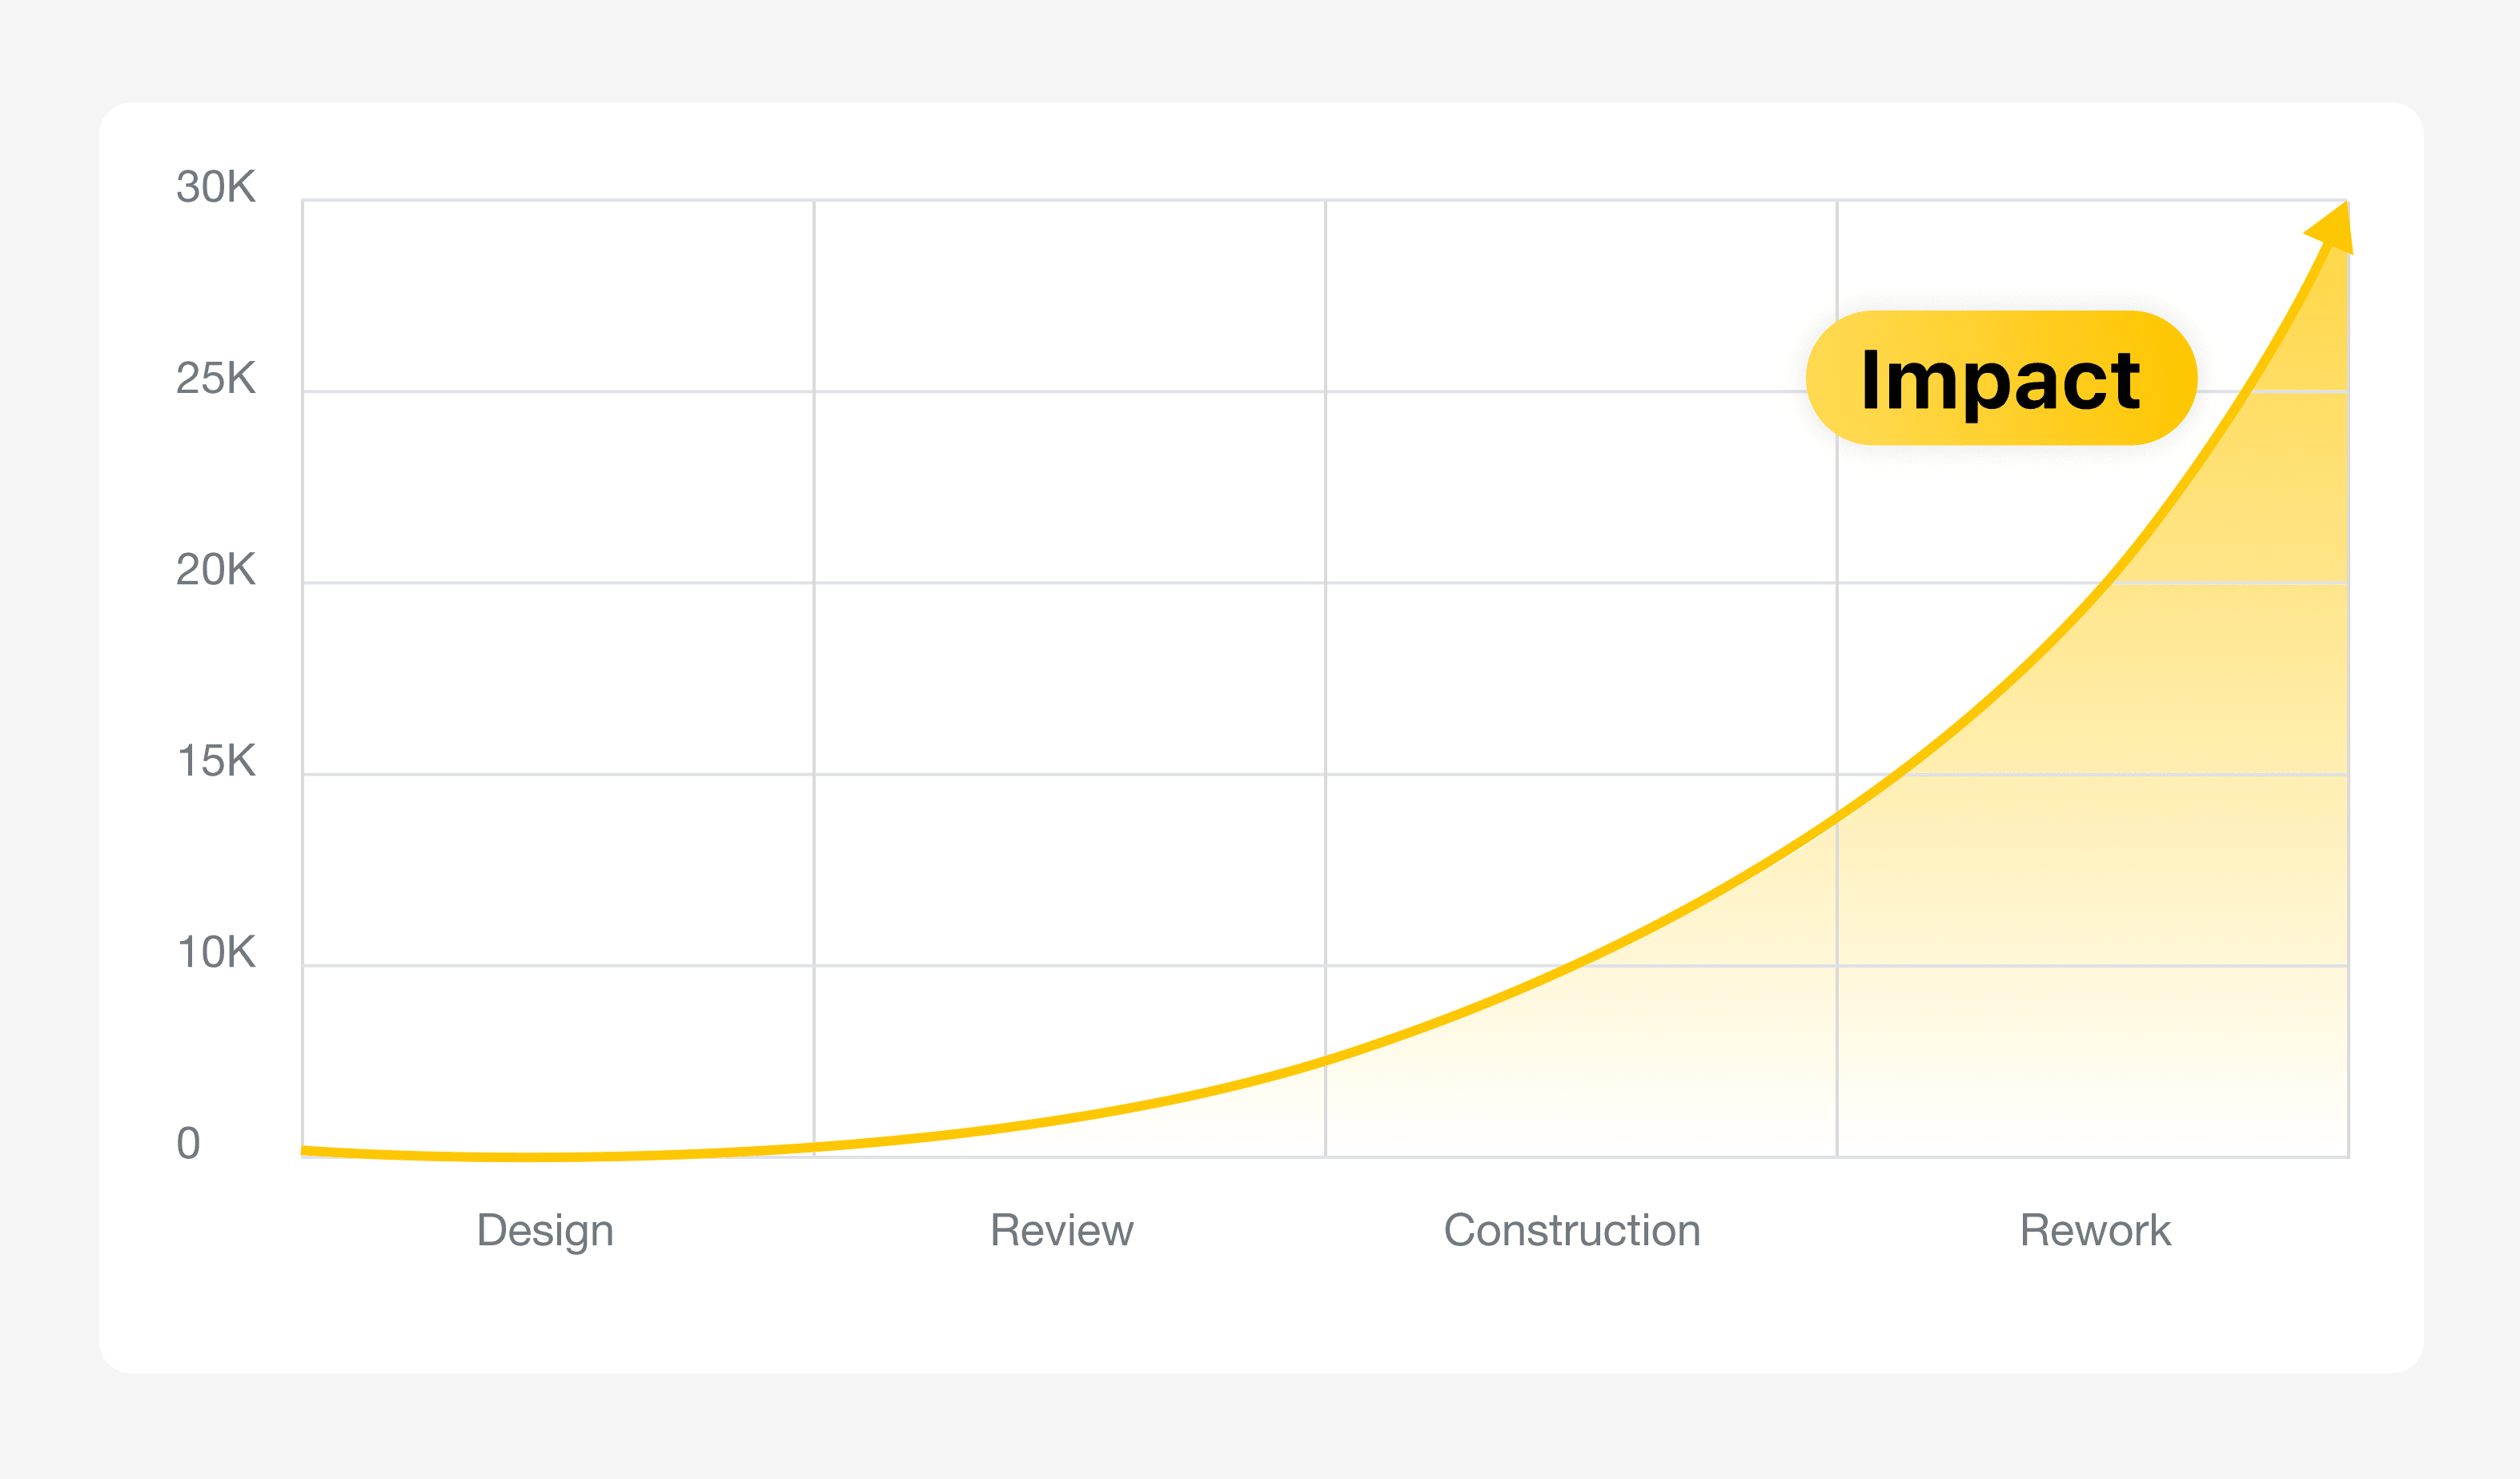This screenshot has width=2520, height=1479.
Task: Click the arrowhead at the curve's top
Action: (x=2333, y=228)
